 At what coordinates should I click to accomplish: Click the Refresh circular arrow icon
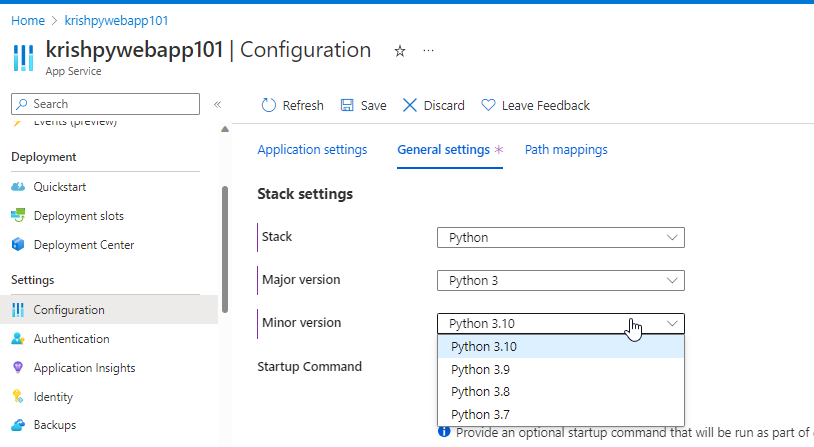pos(268,105)
